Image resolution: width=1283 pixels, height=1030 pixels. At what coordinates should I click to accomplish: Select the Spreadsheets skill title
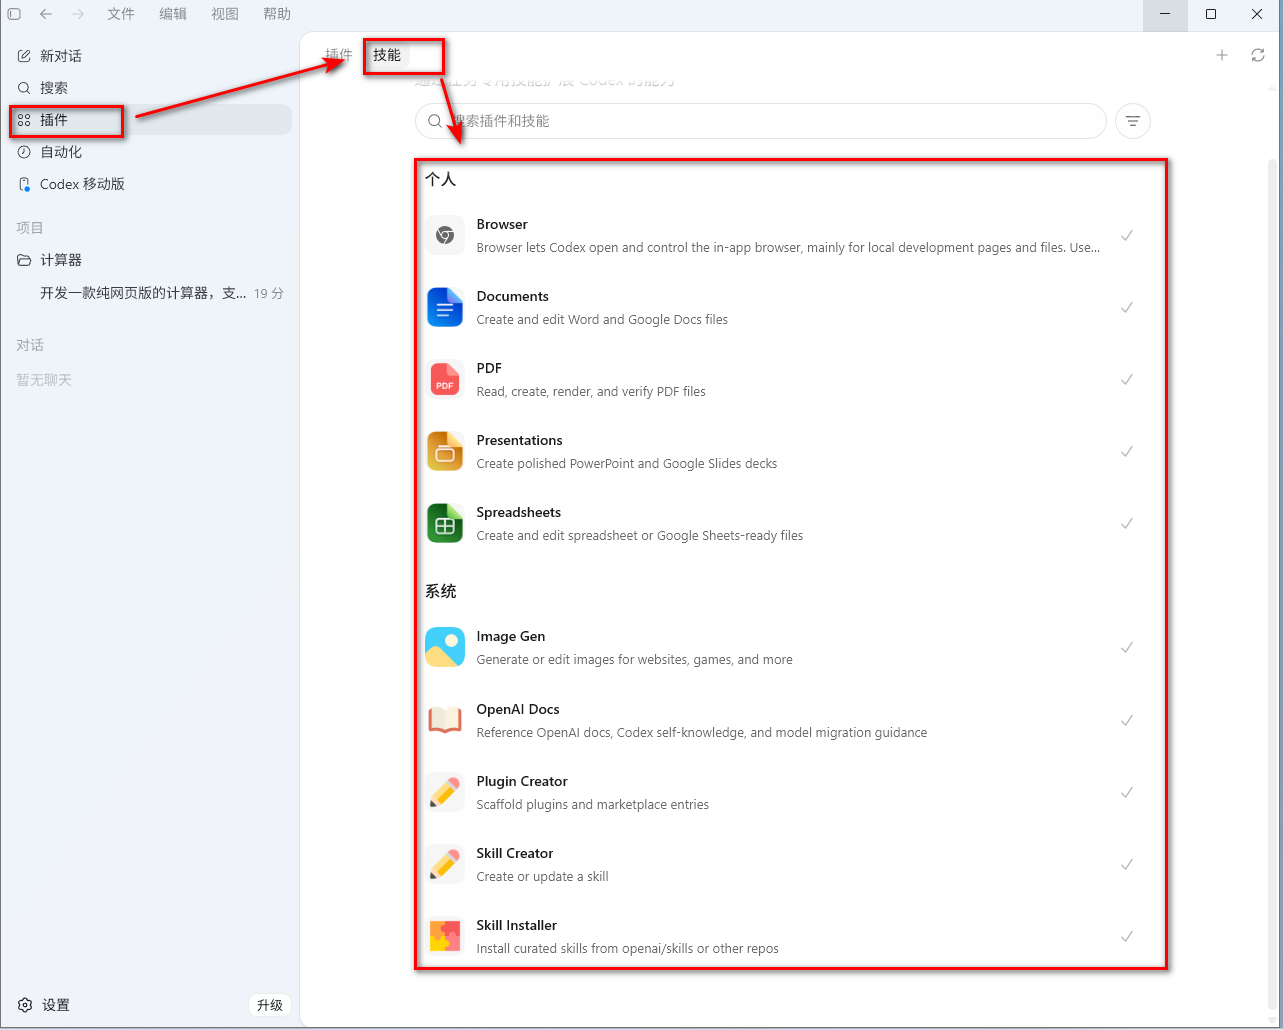click(519, 512)
